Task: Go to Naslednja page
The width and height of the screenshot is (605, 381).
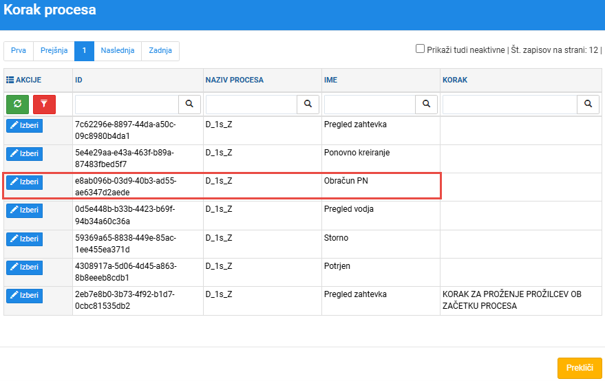Action: pos(118,51)
